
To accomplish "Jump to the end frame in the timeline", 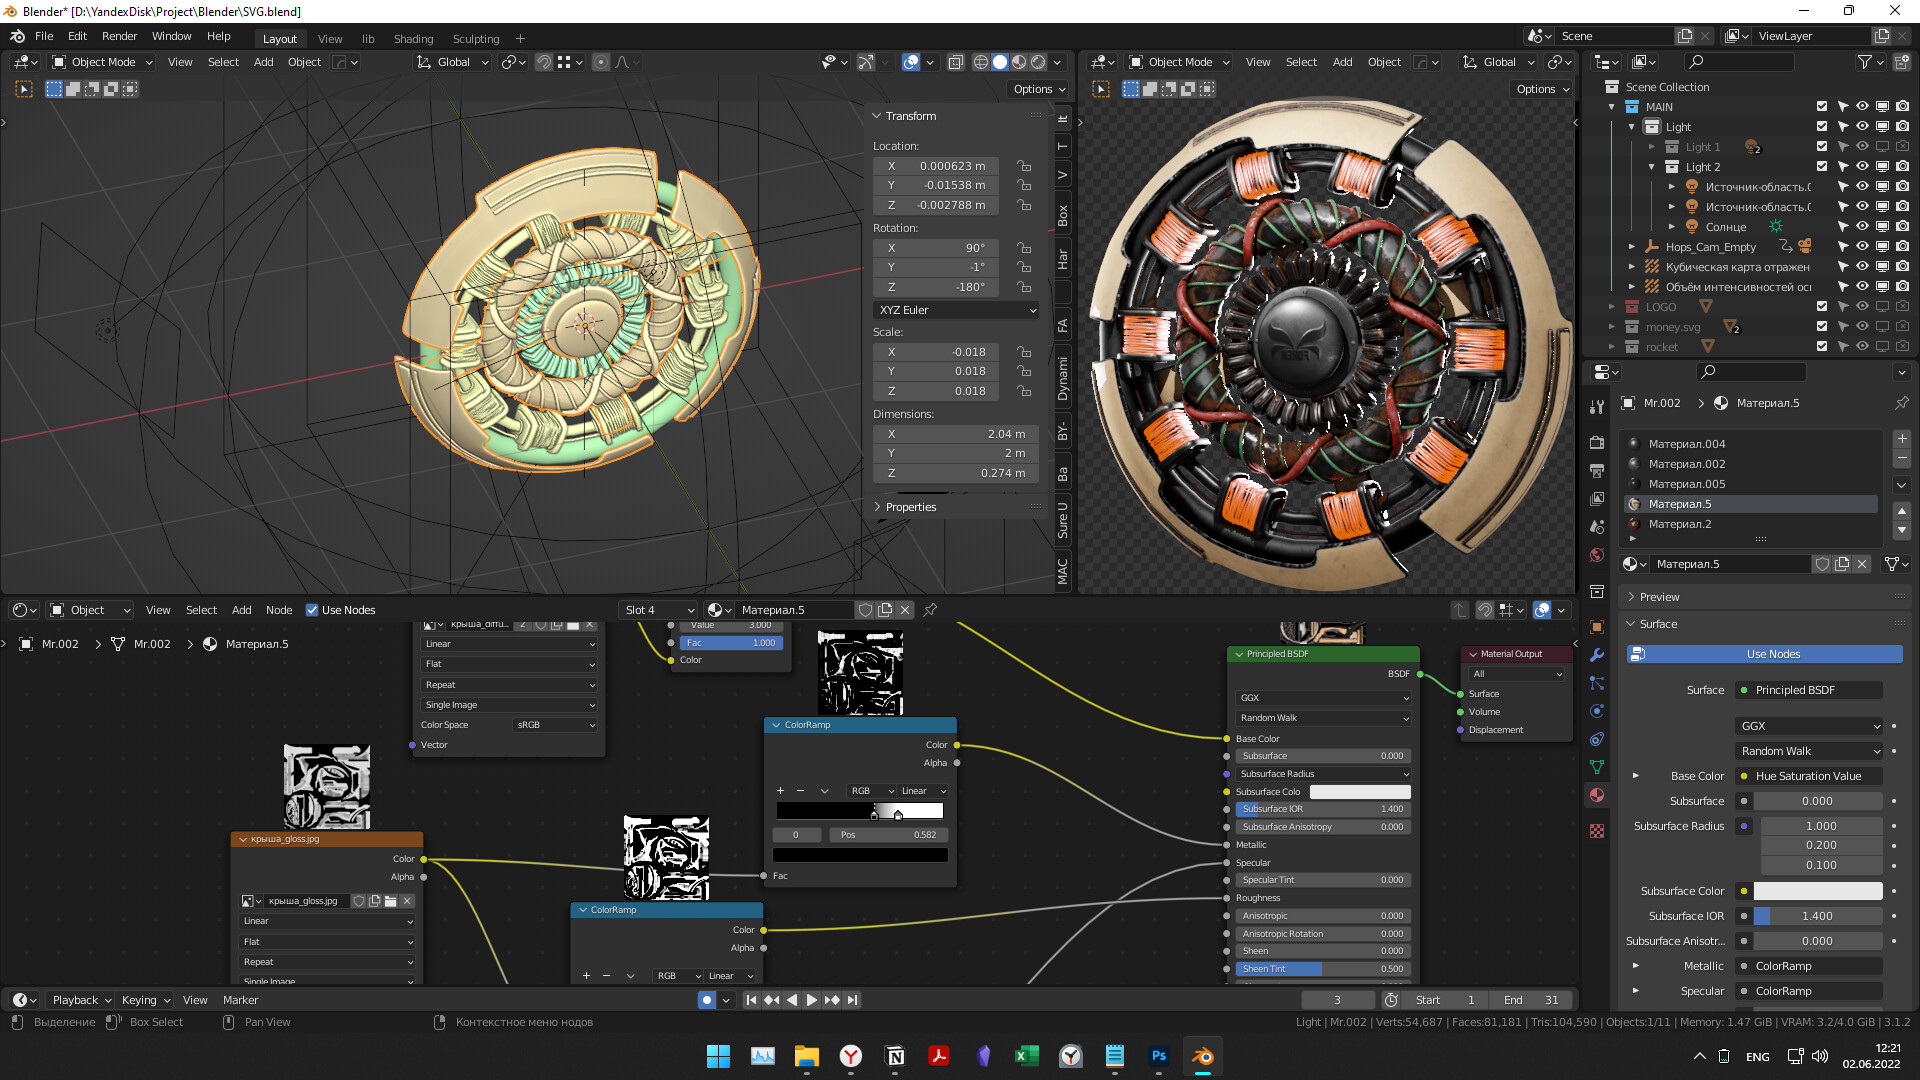I will click(x=852, y=1000).
